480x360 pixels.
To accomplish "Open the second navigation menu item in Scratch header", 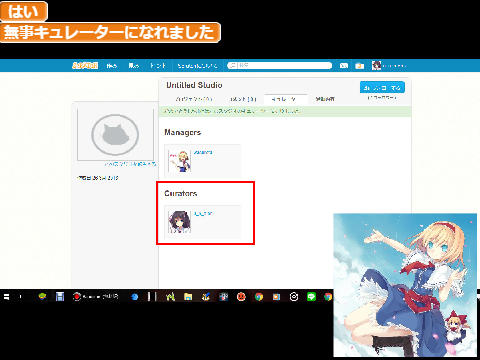I will click(x=134, y=66).
